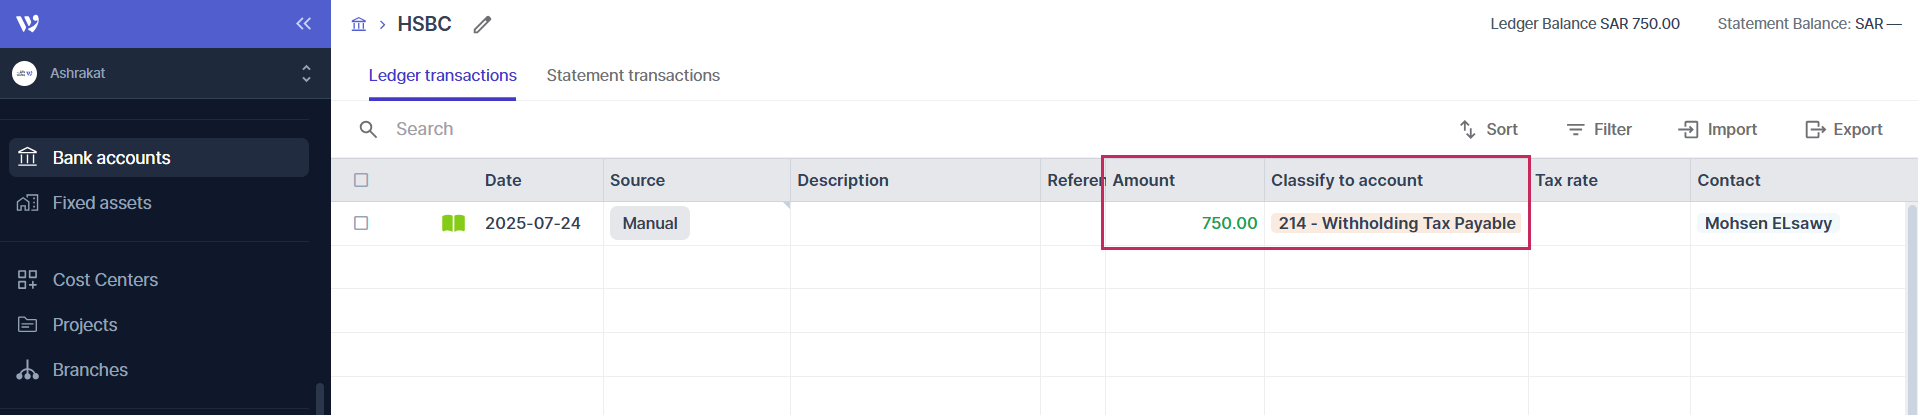
Task: Open Cost Centers in sidebar
Action: pyautogui.click(x=104, y=280)
